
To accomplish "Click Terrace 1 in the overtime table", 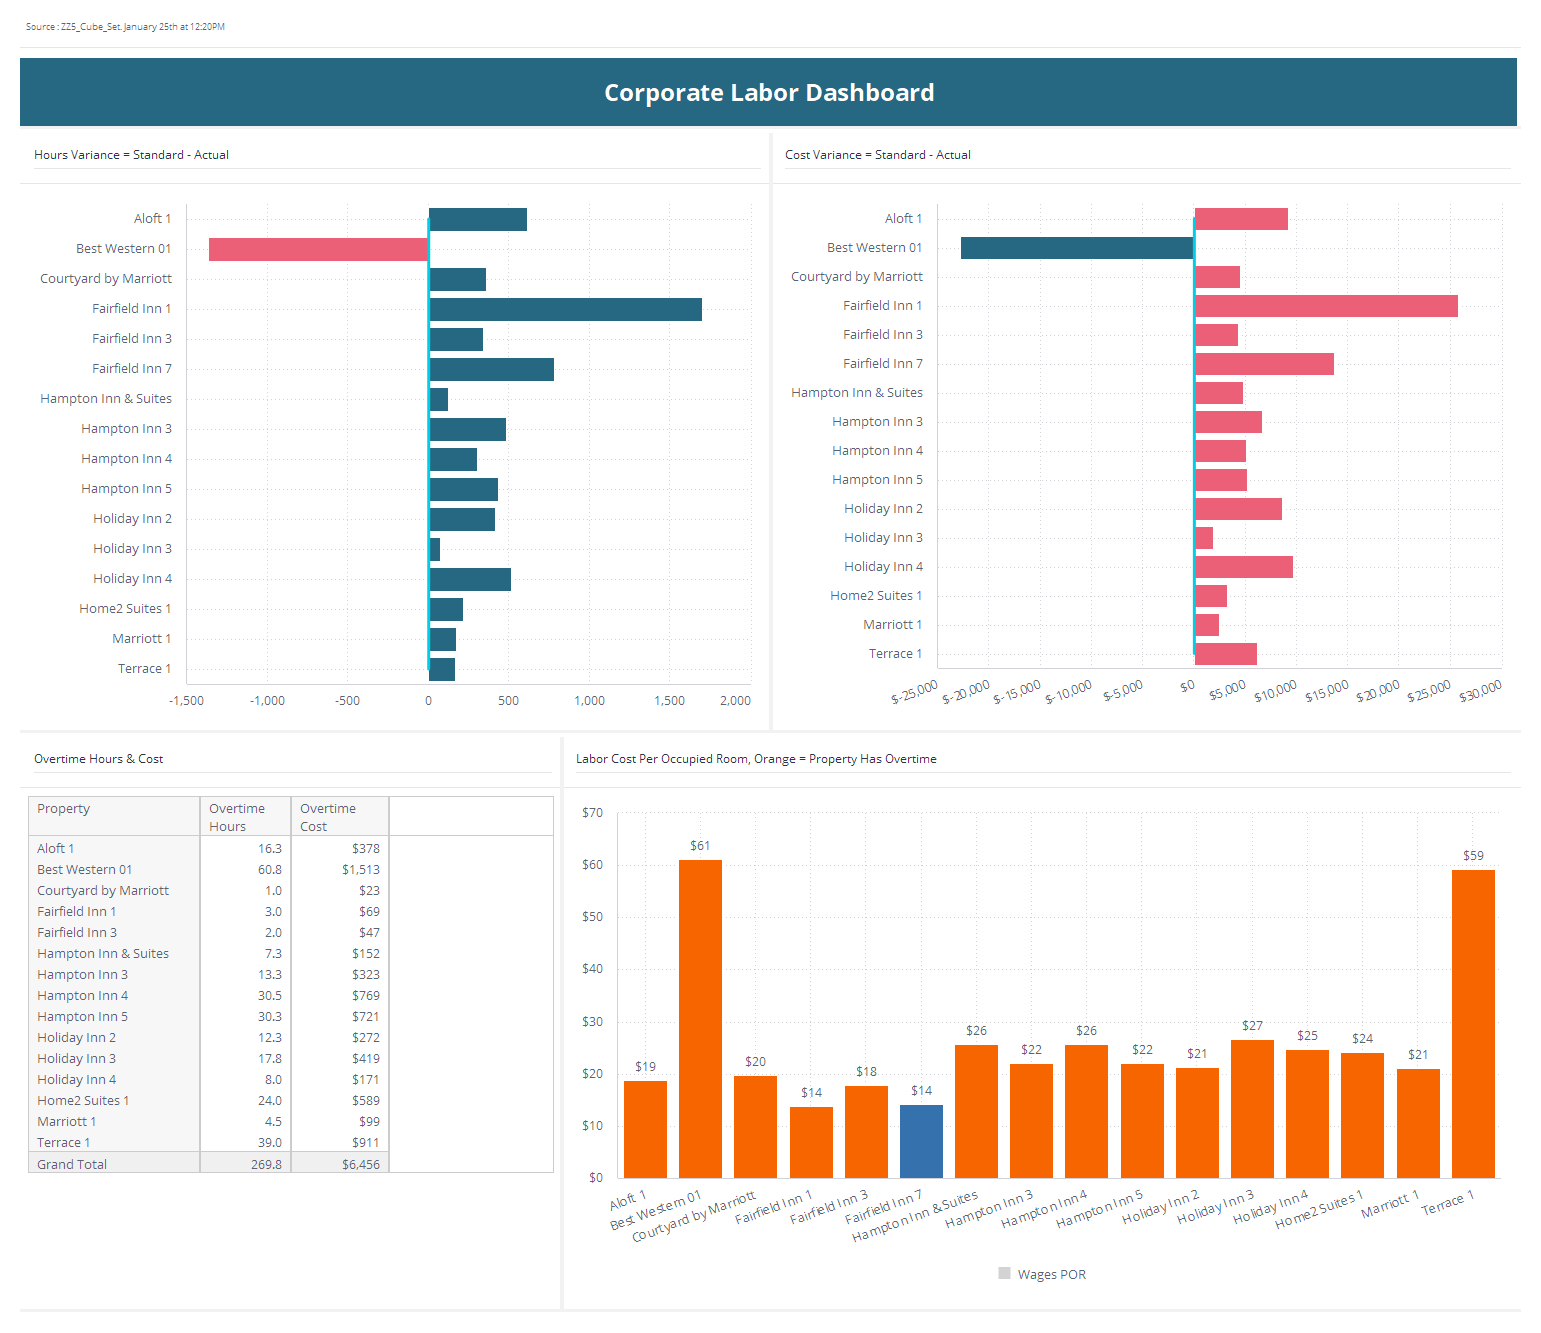I will tap(64, 1143).
